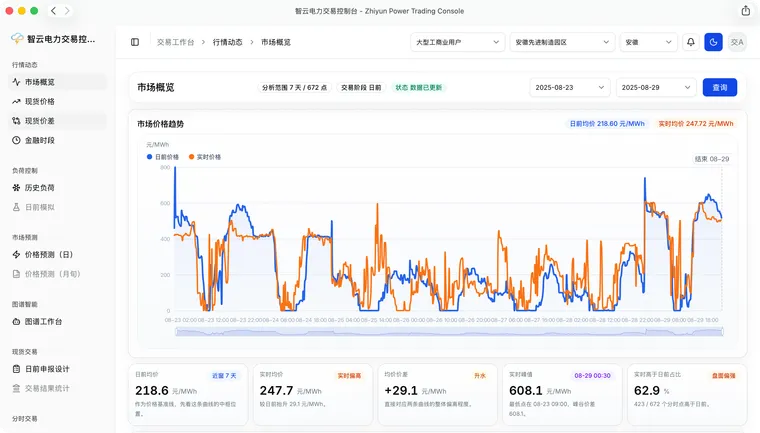Click the 状态 数据已更新 tag

tap(419, 88)
